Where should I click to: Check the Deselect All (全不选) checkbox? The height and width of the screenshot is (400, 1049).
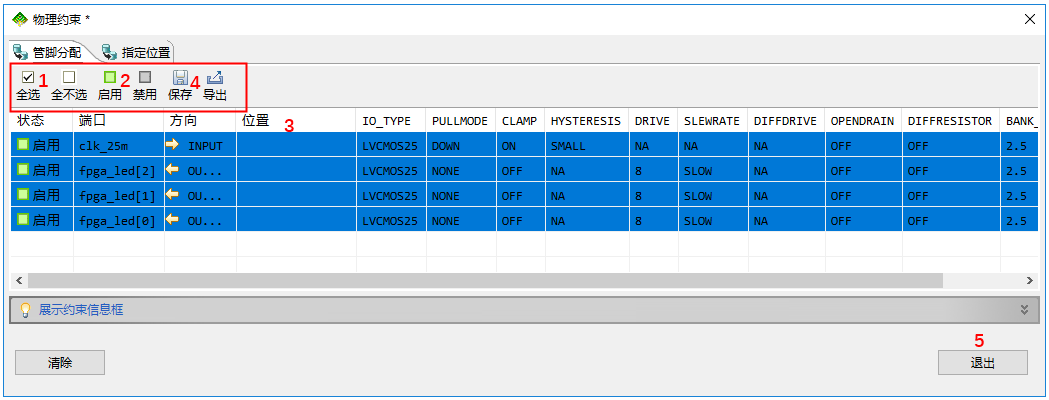(69, 77)
